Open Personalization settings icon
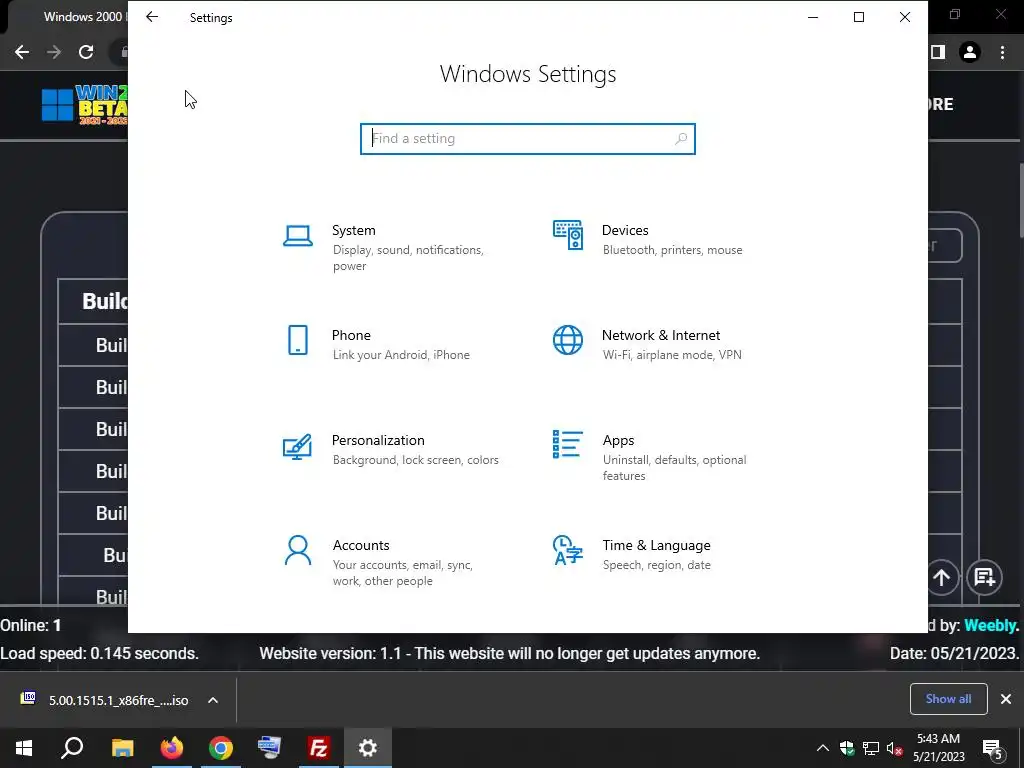Image resolution: width=1024 pixels, height=768 pixels. pyautogui.click(x=297, y=447)
